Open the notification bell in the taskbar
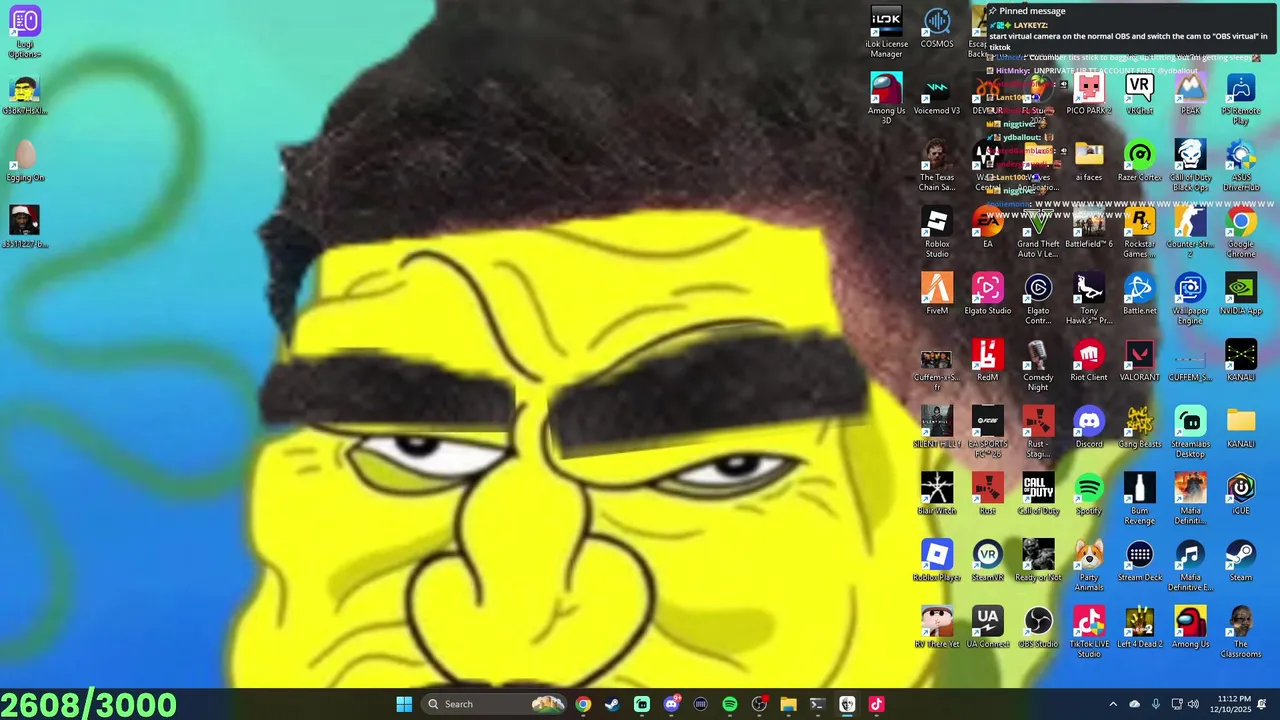1280x720 pixels. (x=1262, y=704)
